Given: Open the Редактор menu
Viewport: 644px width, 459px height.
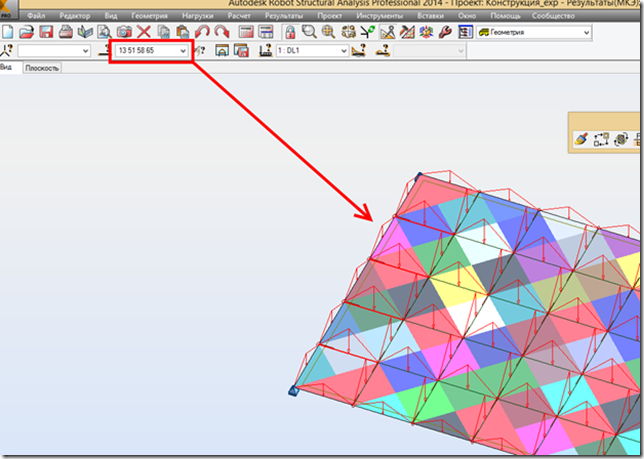Looking at the screenshot, I should (75, 16).
